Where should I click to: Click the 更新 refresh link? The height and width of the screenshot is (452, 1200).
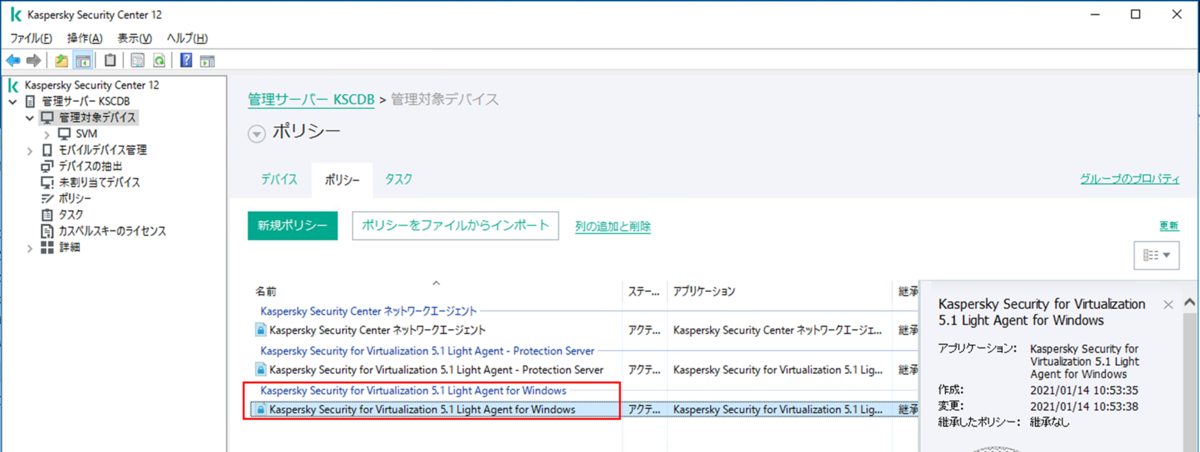click(x=1169, y=226)
